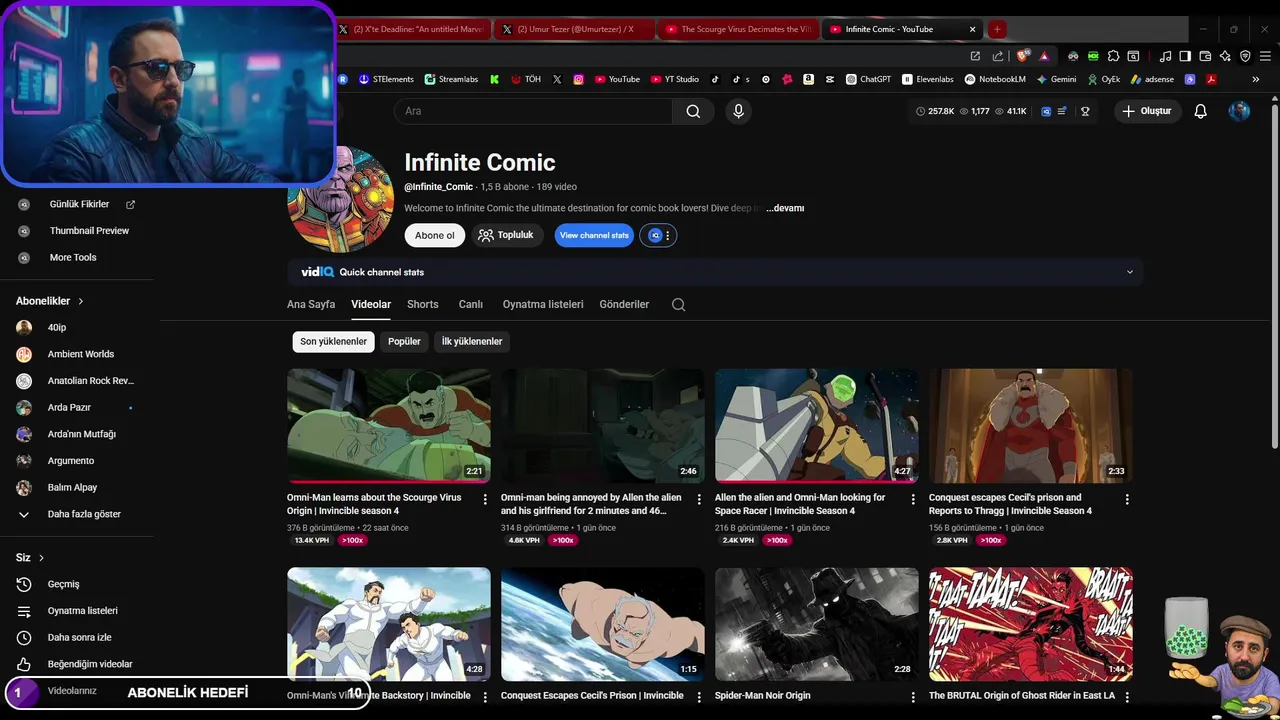The height and width of the screenshot is (720, 1280).
Task: Open Streamlabs bookmark
Action: (452, 79)
